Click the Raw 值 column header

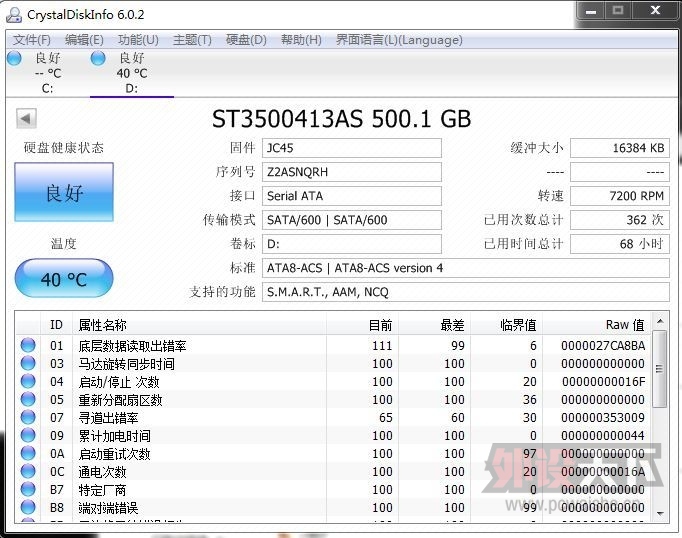tap(596, 325)
